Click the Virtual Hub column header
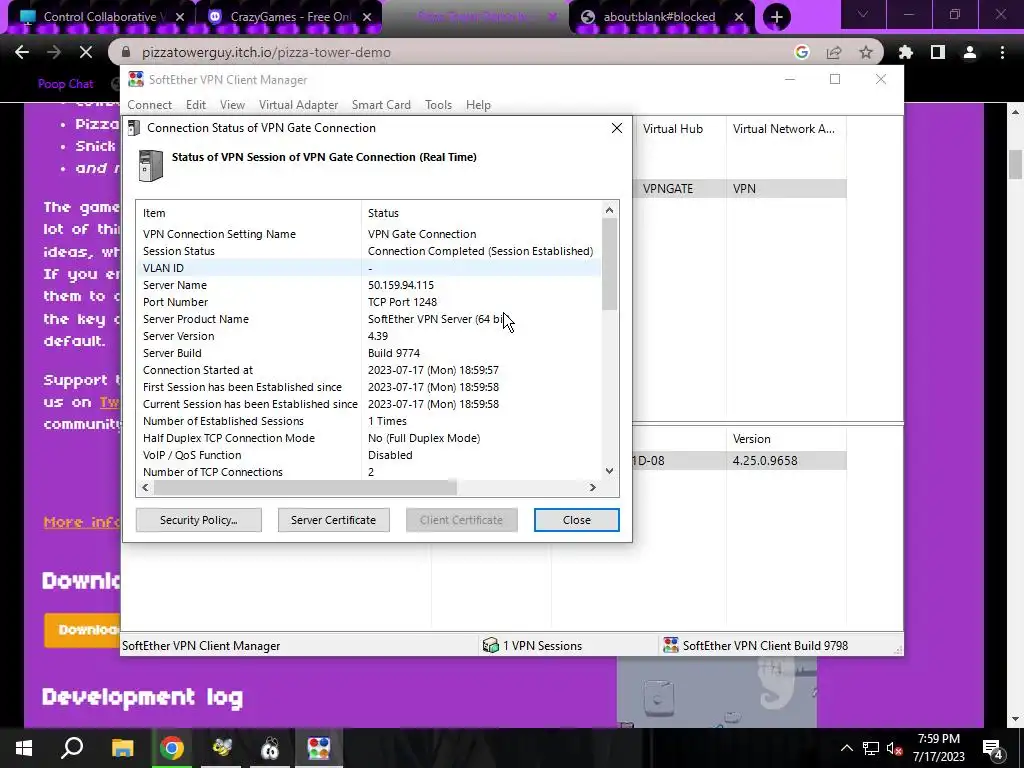The height and width of the screenshot is (768, 1024). pyautogui.click(x=679, y=129)
